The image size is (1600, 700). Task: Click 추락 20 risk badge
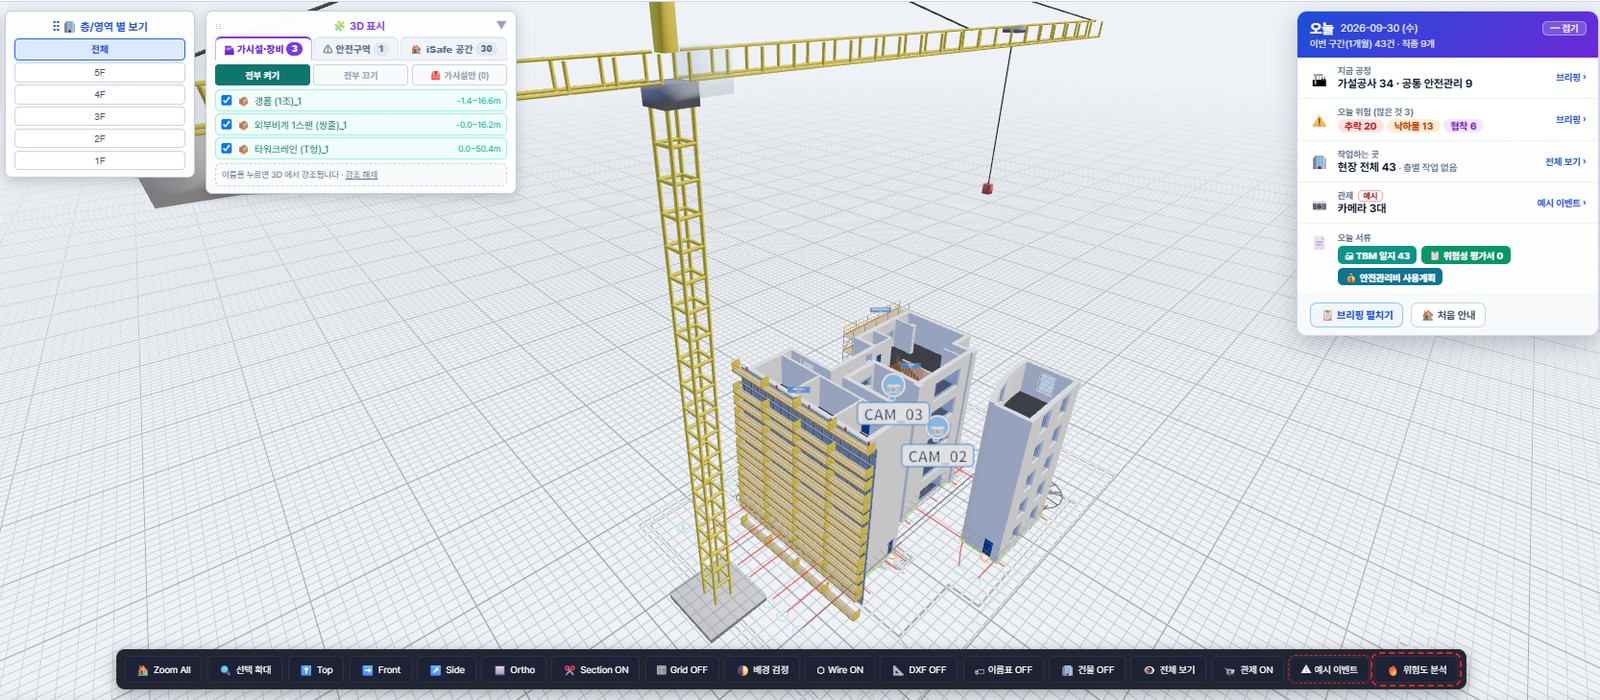click(x=1360, y=126)
